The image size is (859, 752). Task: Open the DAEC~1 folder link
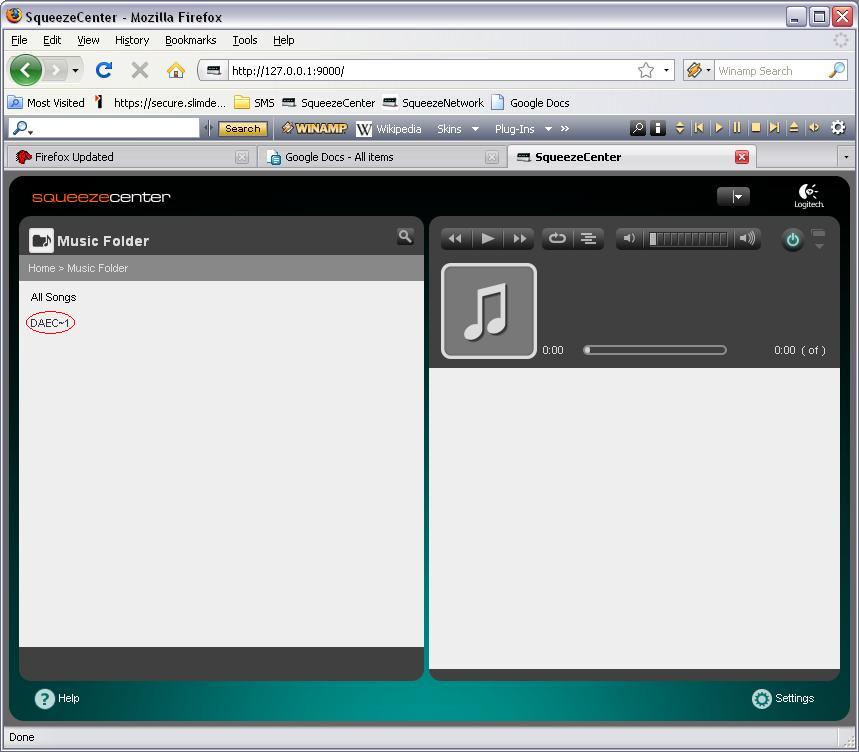pyautogui.click(x=50, y=323)
